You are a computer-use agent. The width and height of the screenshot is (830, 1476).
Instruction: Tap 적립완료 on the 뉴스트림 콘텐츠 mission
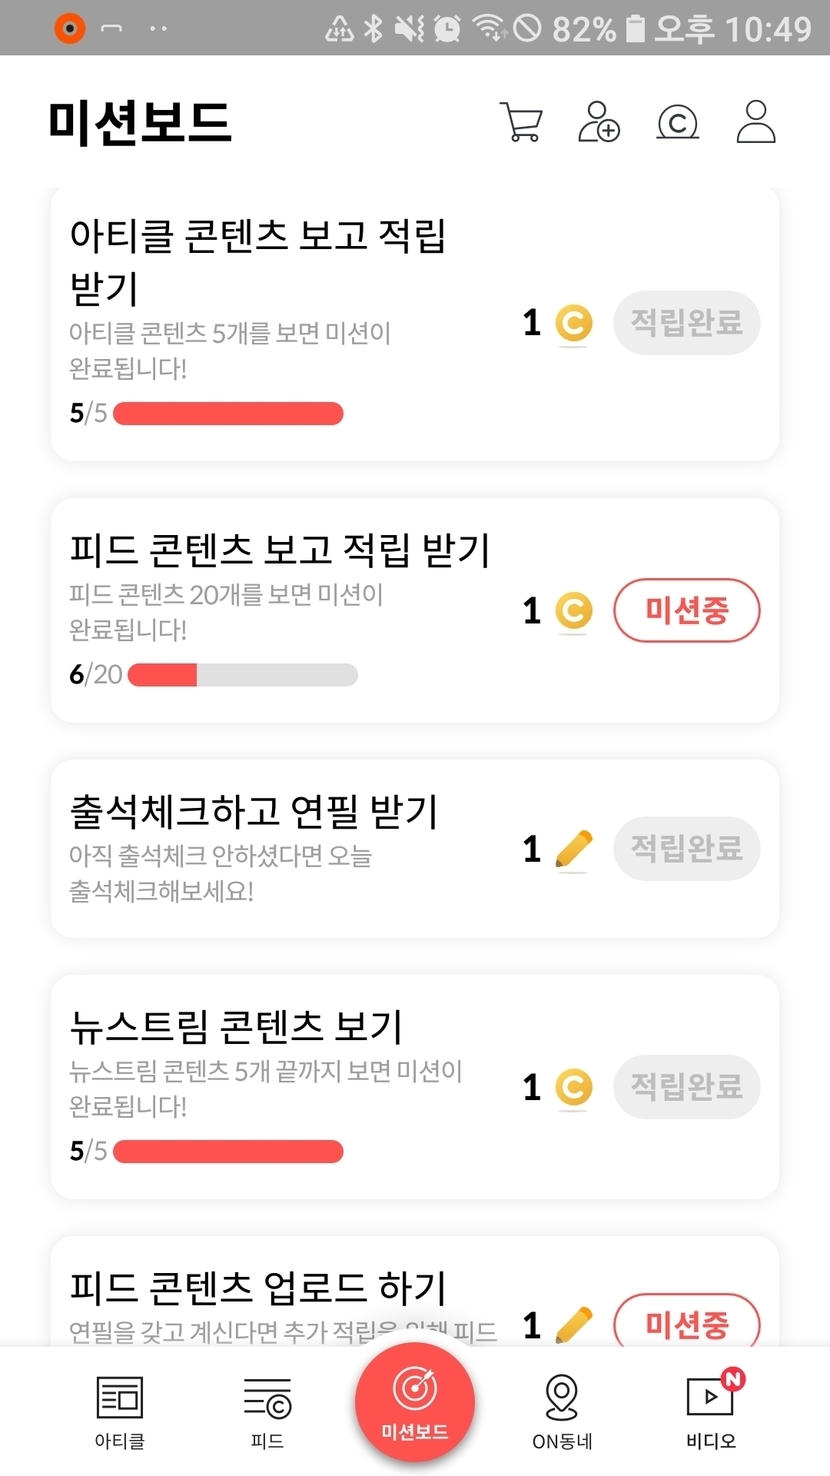pyautogui.click(x=686, y=1087)
